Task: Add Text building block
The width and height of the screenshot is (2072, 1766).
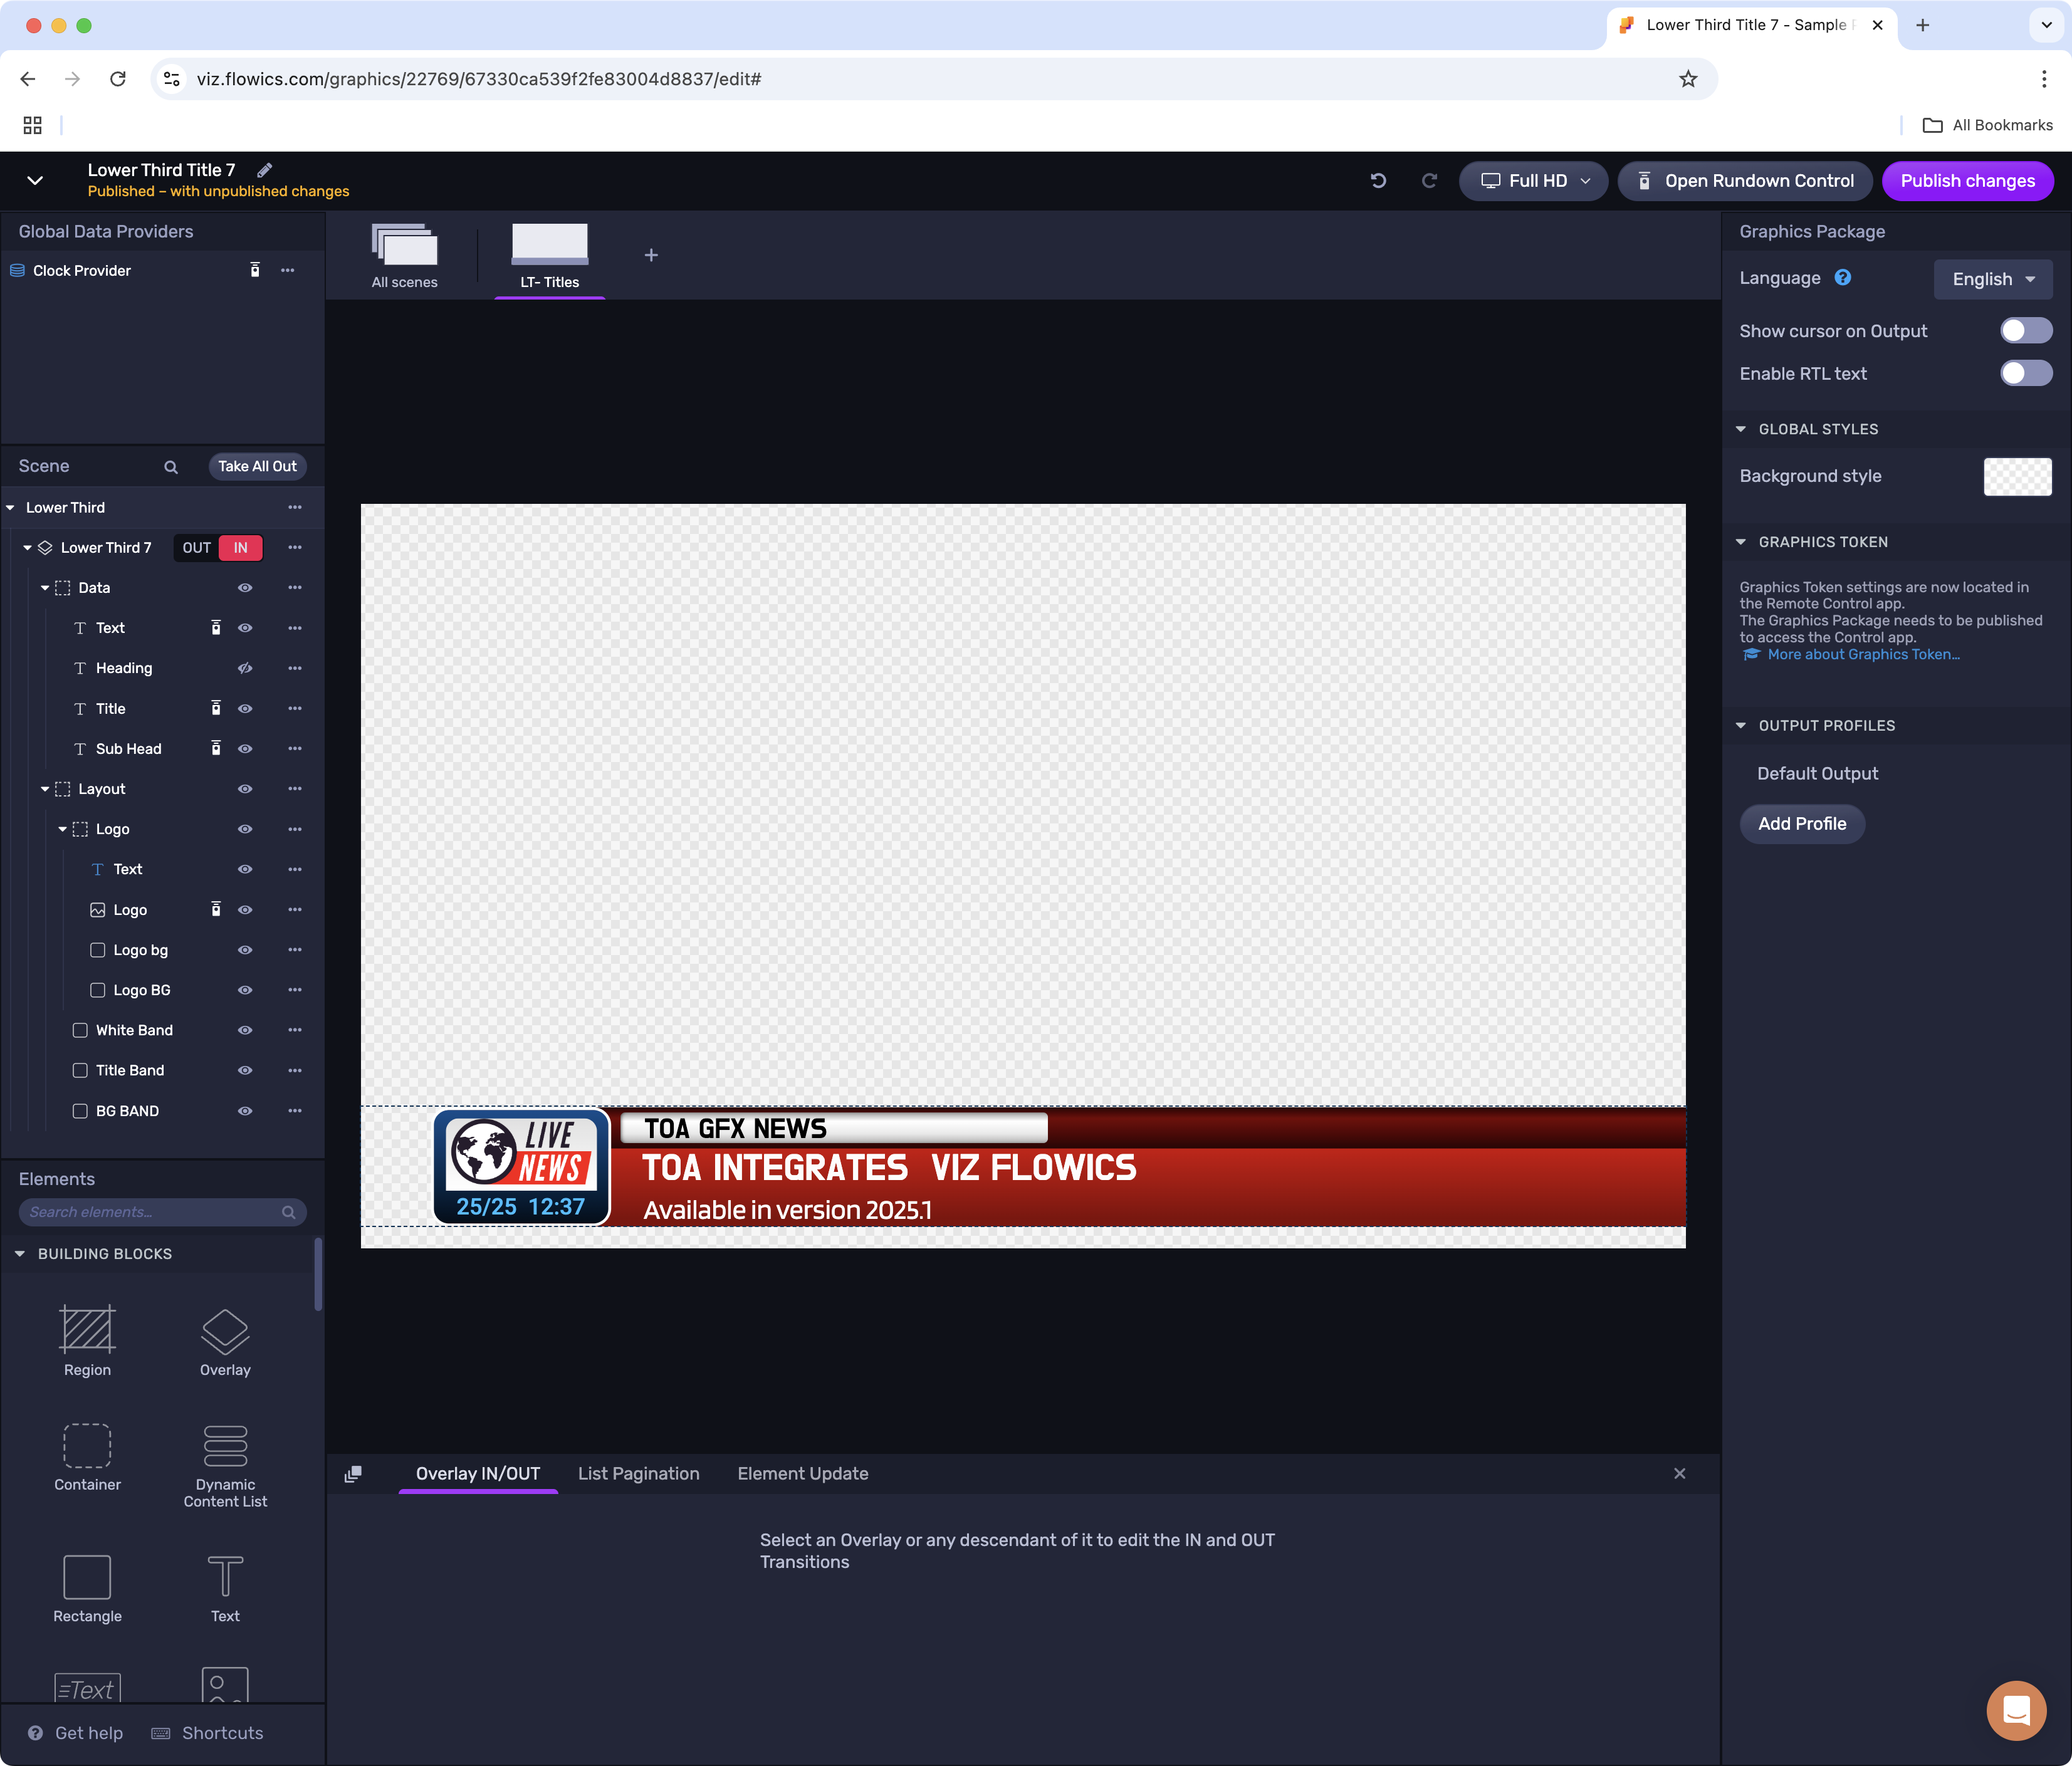Action: (x=225, y=1589)
